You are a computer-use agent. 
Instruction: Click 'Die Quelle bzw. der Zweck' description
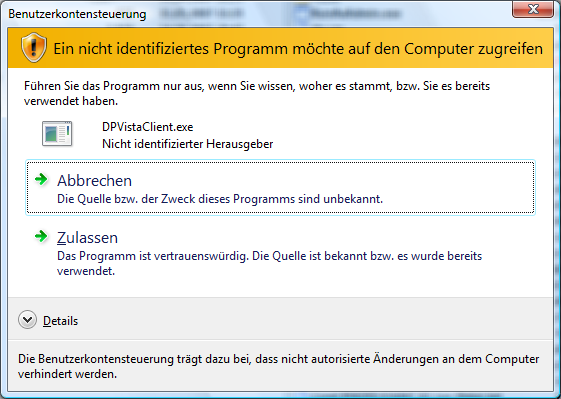click(220, 199)
